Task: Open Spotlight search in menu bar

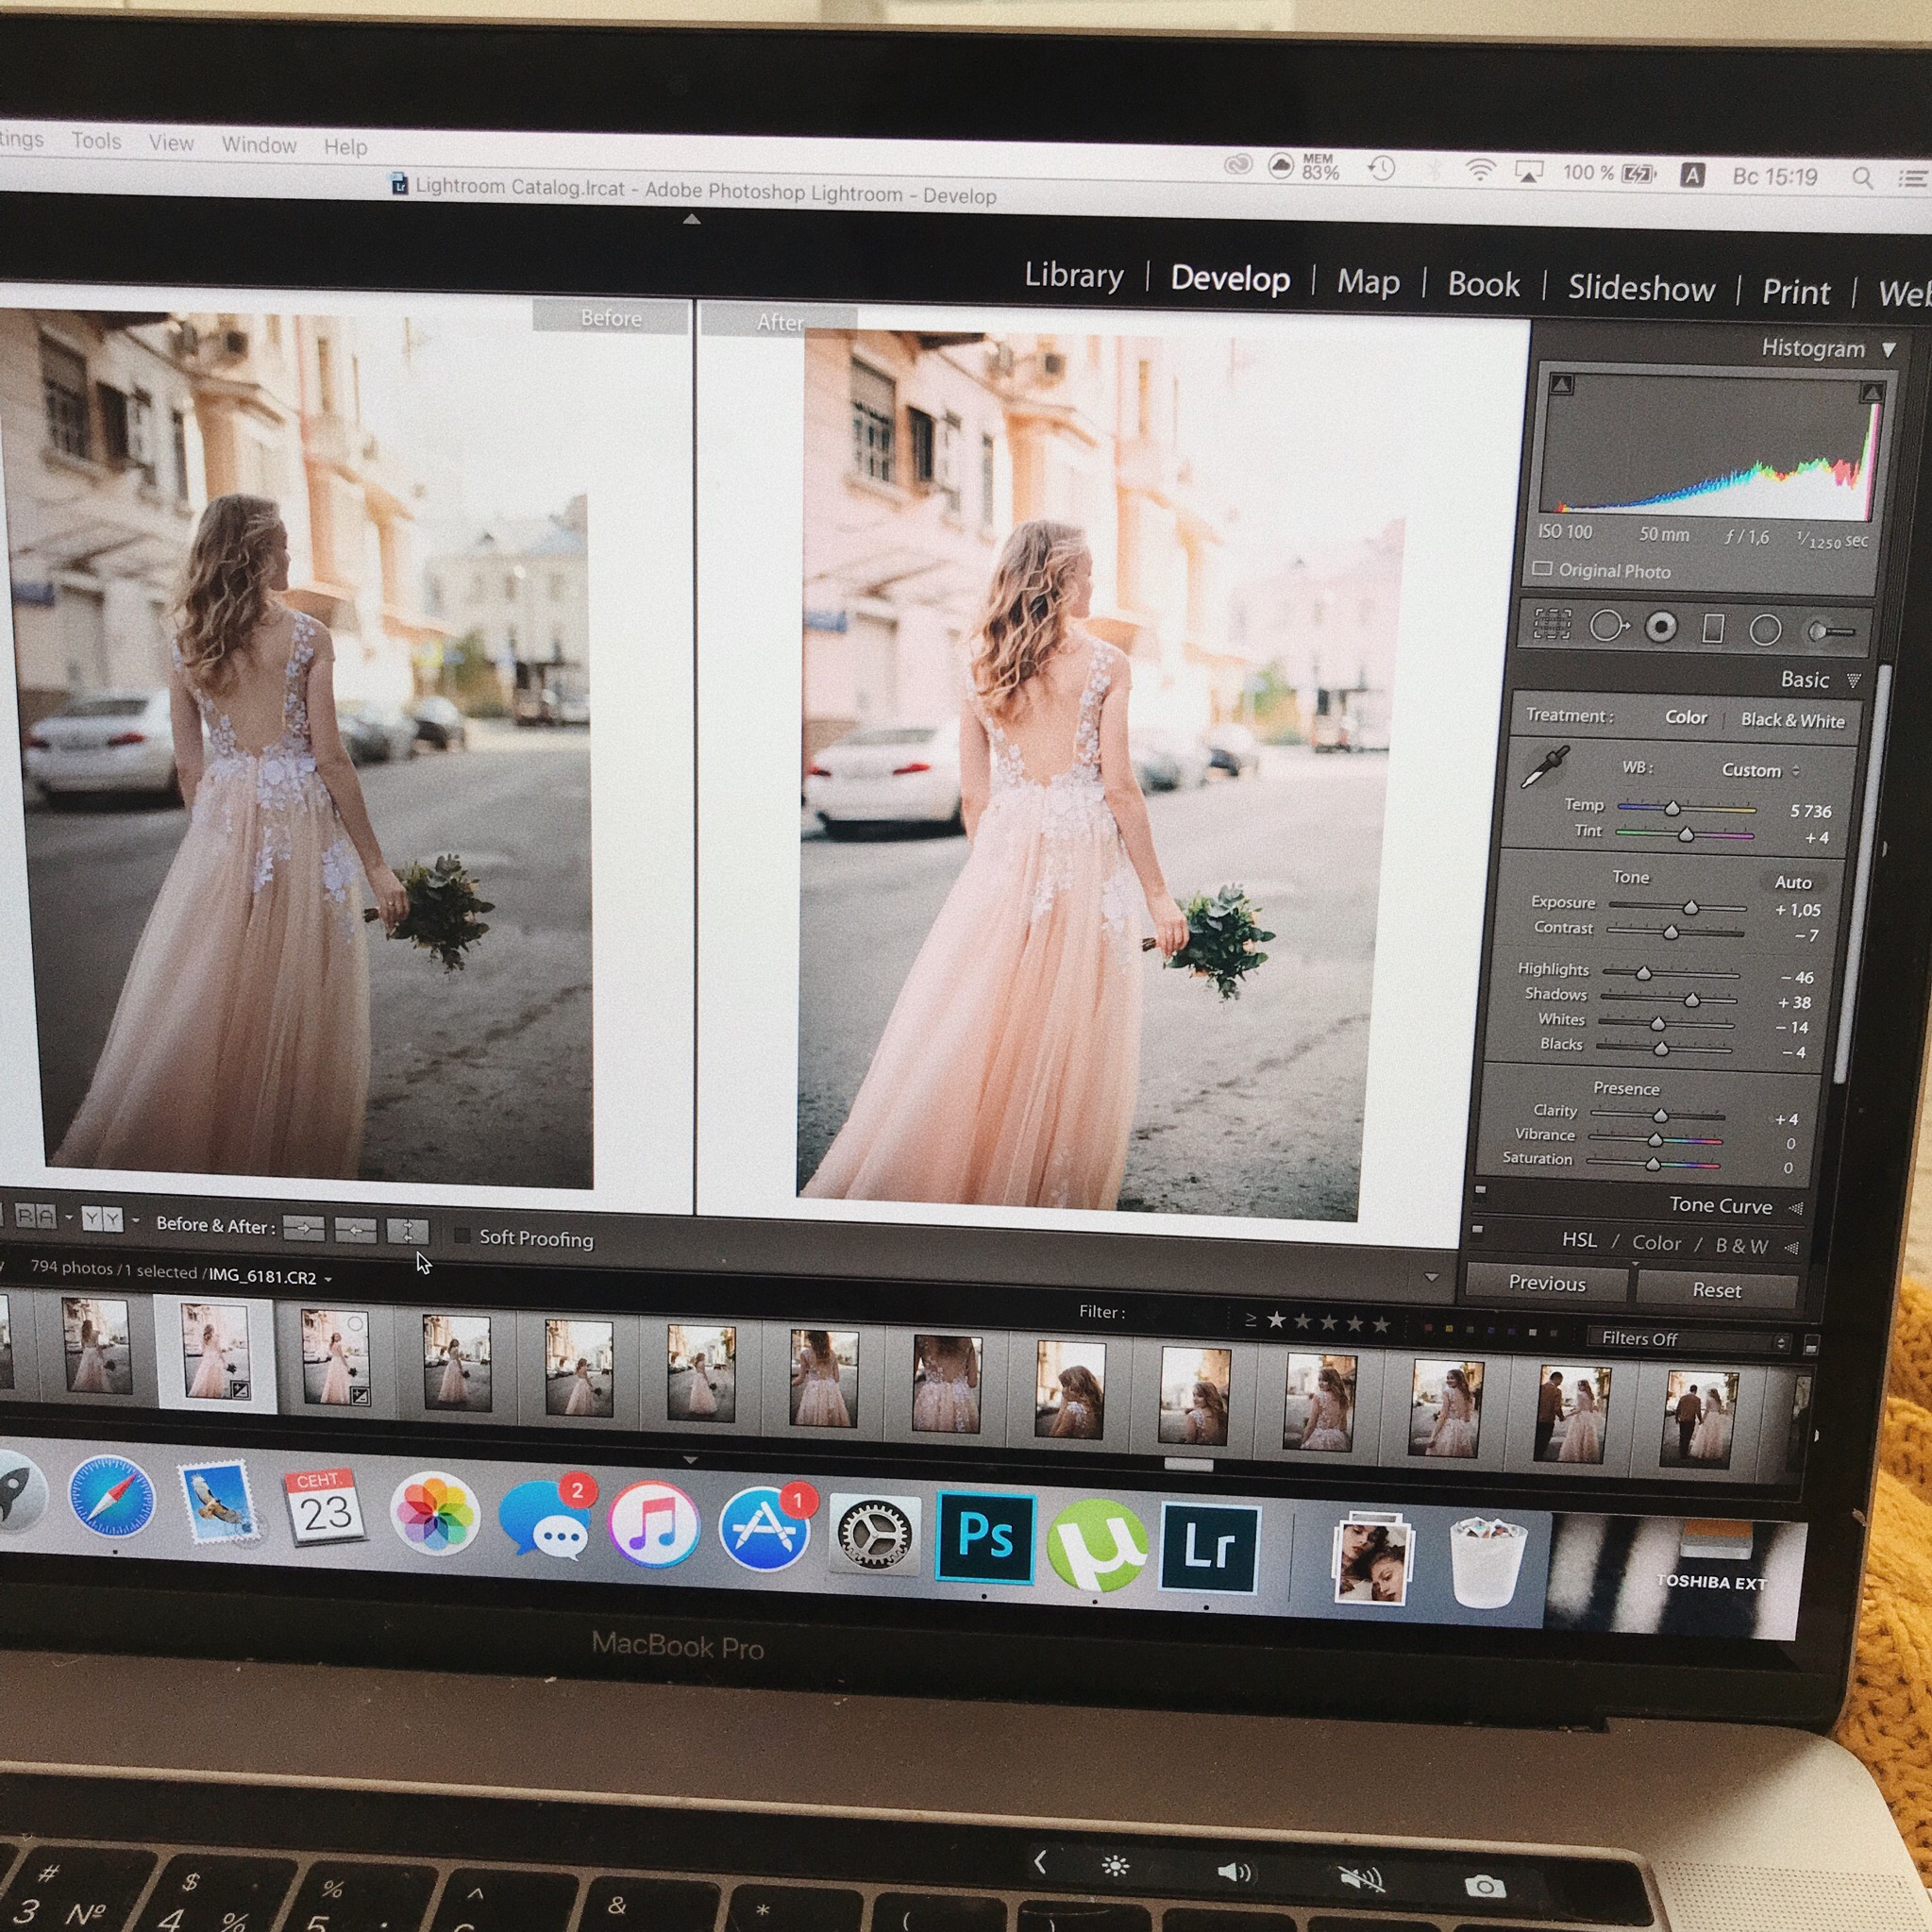Action: pos(1862,178)
